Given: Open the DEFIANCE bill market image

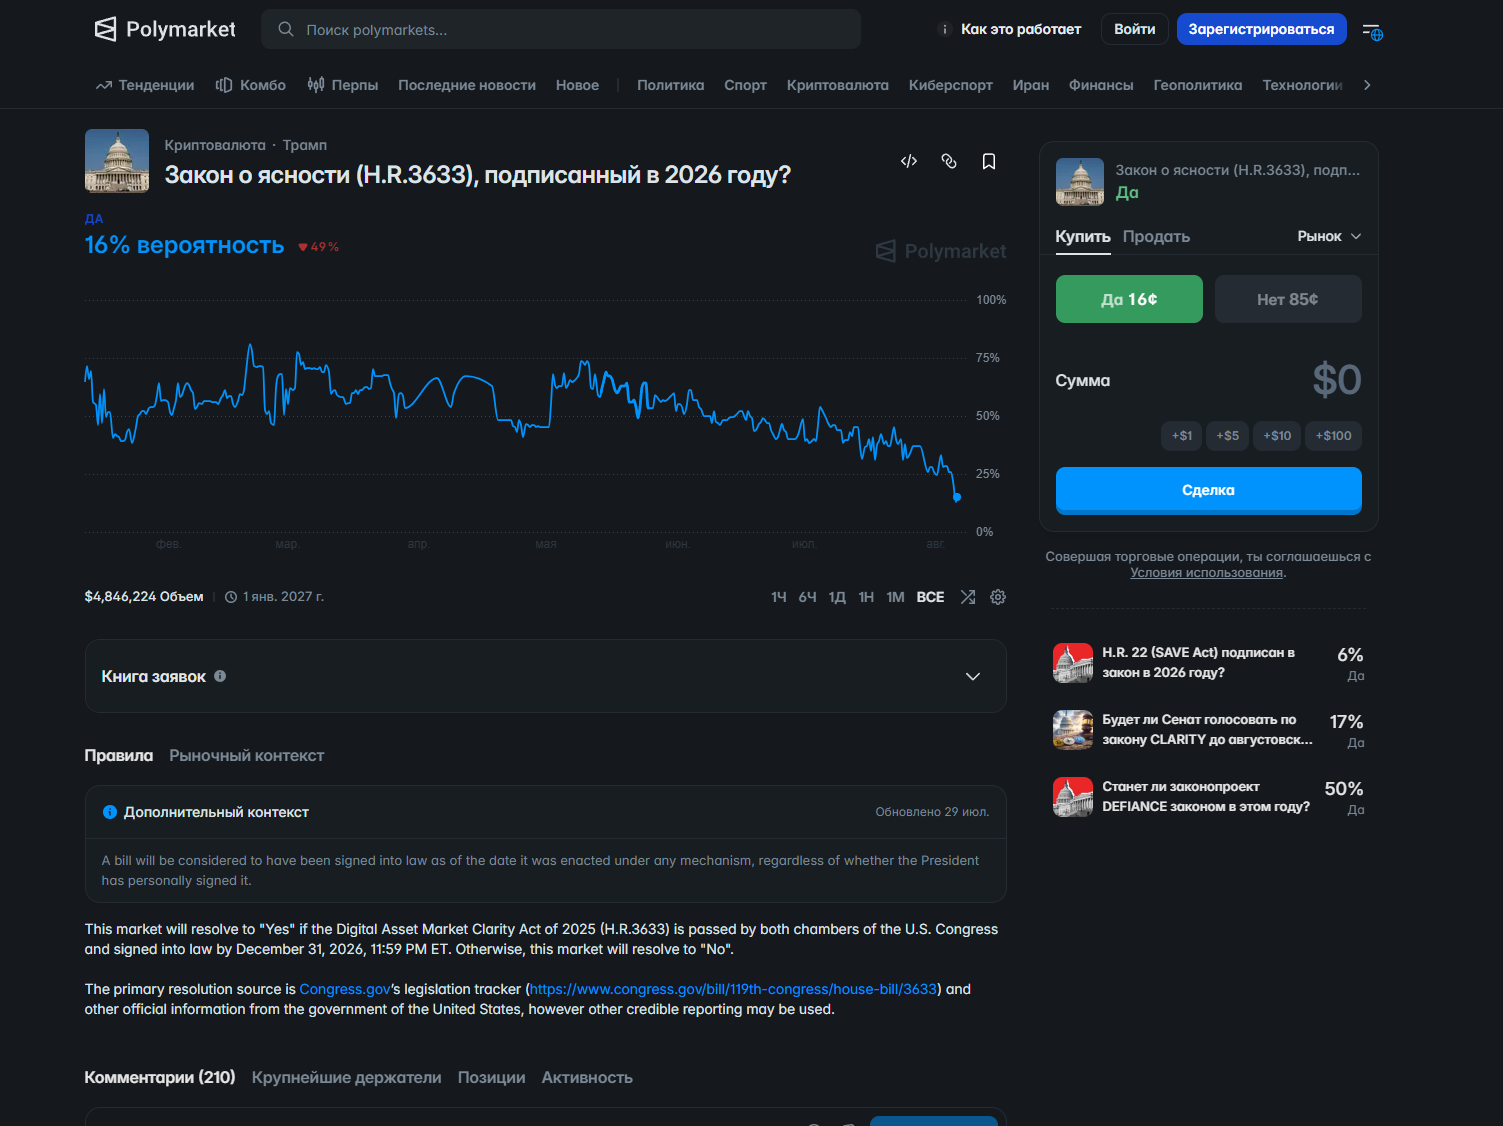Looking at the screenshot, I should tap(1073, 796).
